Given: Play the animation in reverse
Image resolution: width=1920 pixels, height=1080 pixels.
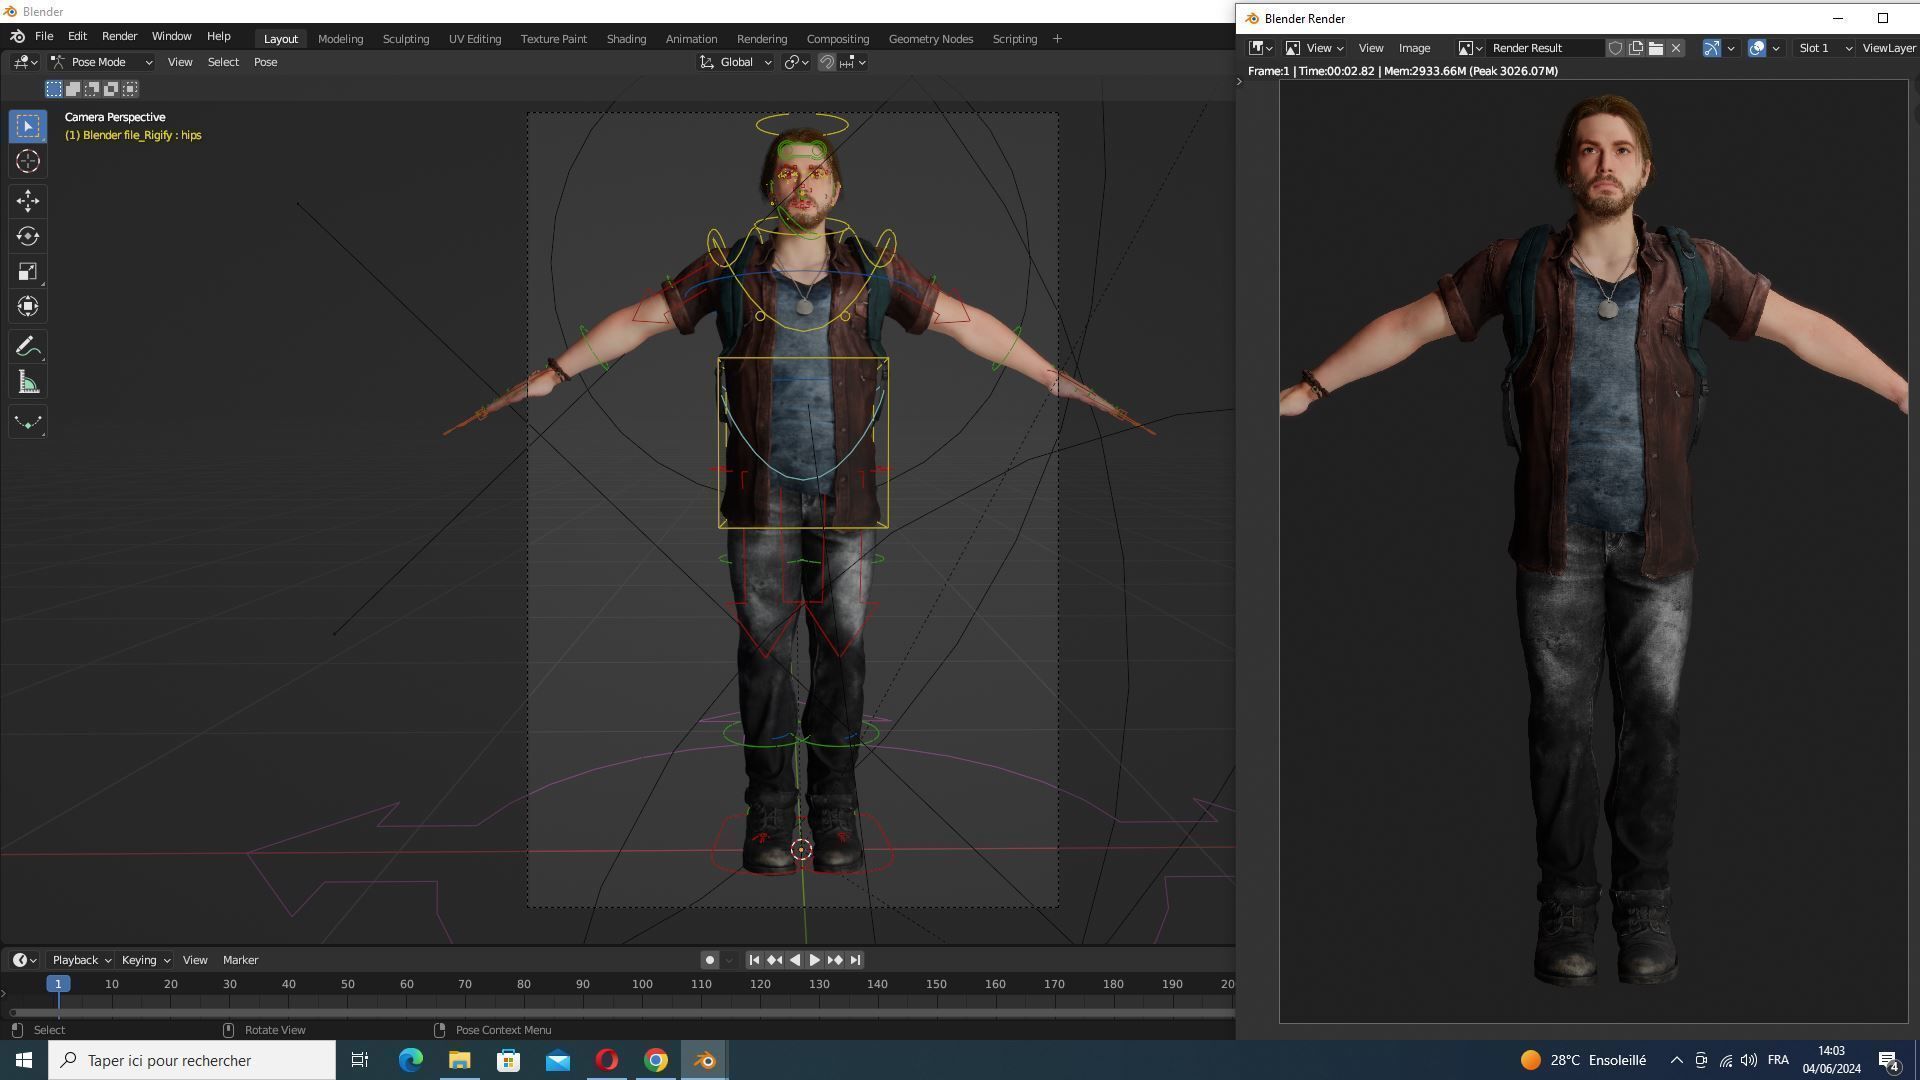Looking at the screenshot, I should [x=794, y=960].
